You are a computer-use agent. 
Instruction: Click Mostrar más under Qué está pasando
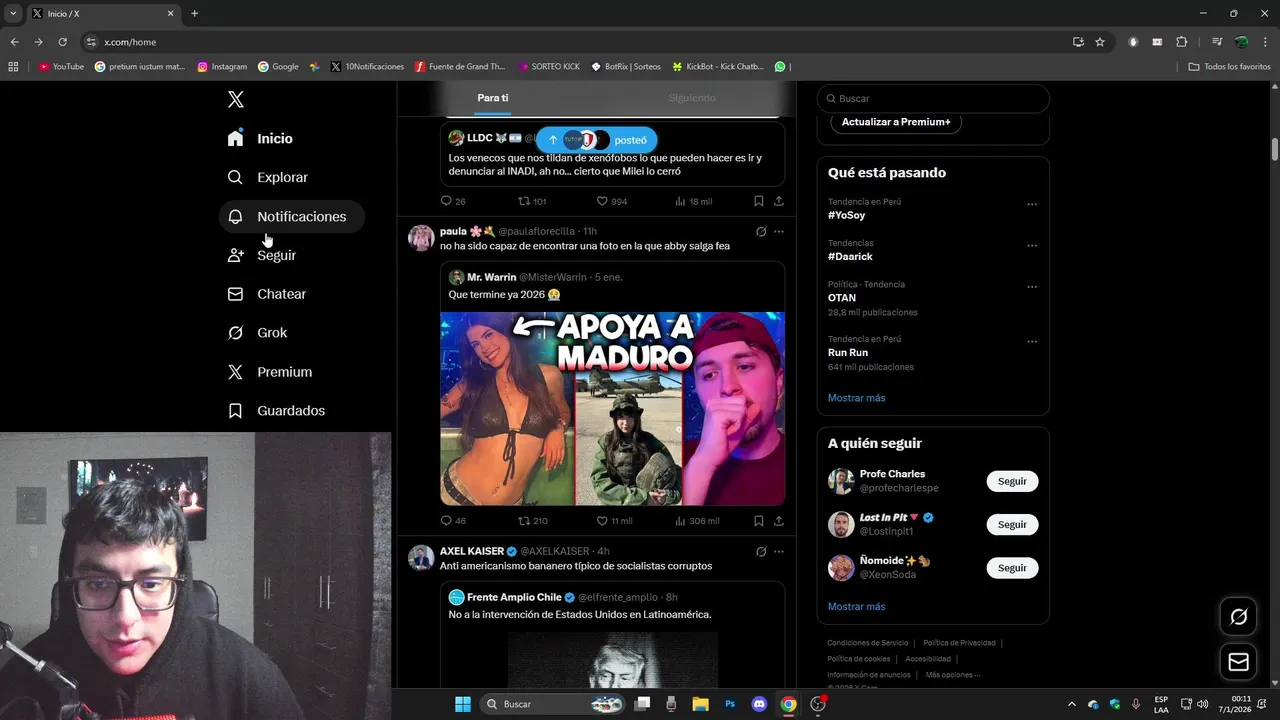[x=856, y=398]
